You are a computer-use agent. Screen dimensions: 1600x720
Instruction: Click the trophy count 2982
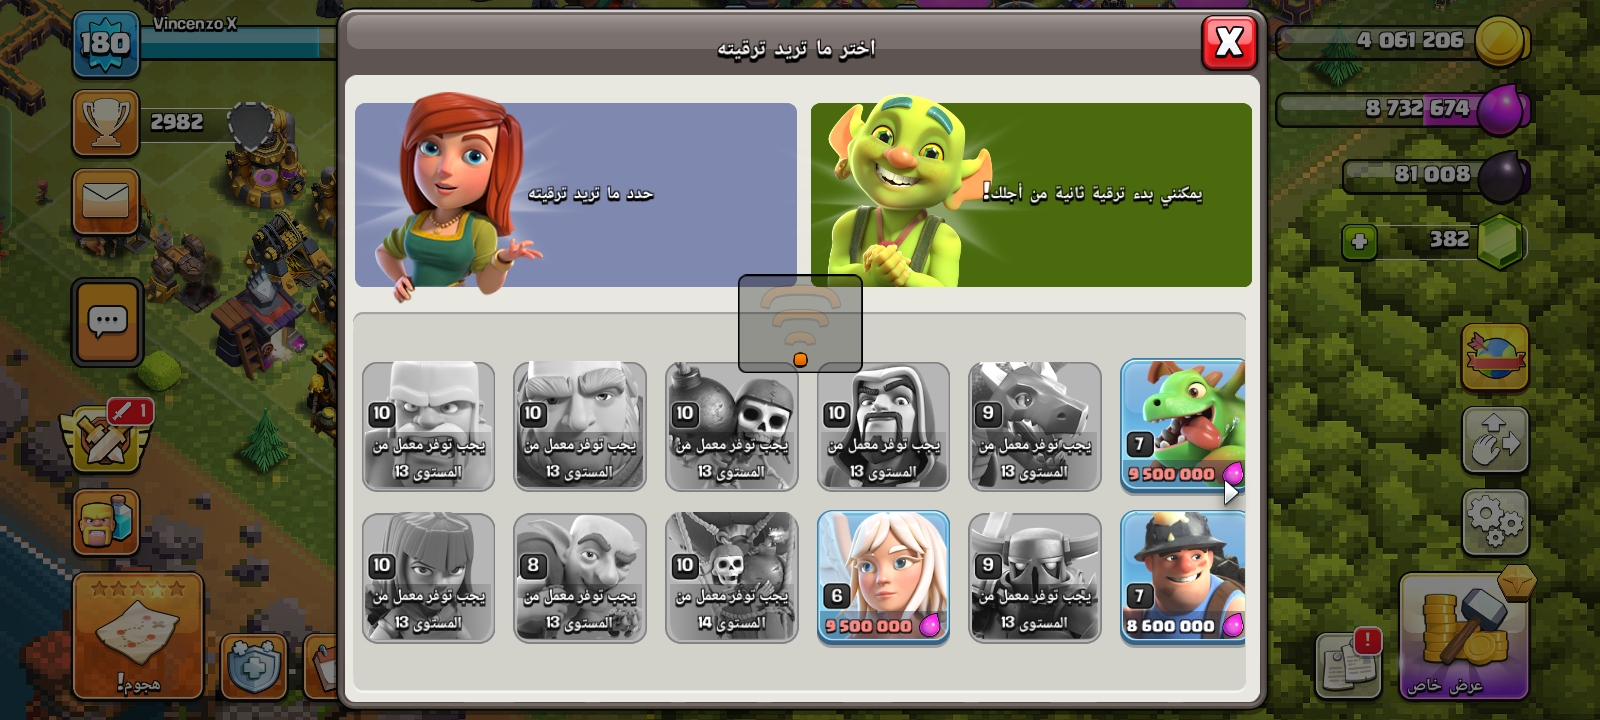tap(177, 122)
